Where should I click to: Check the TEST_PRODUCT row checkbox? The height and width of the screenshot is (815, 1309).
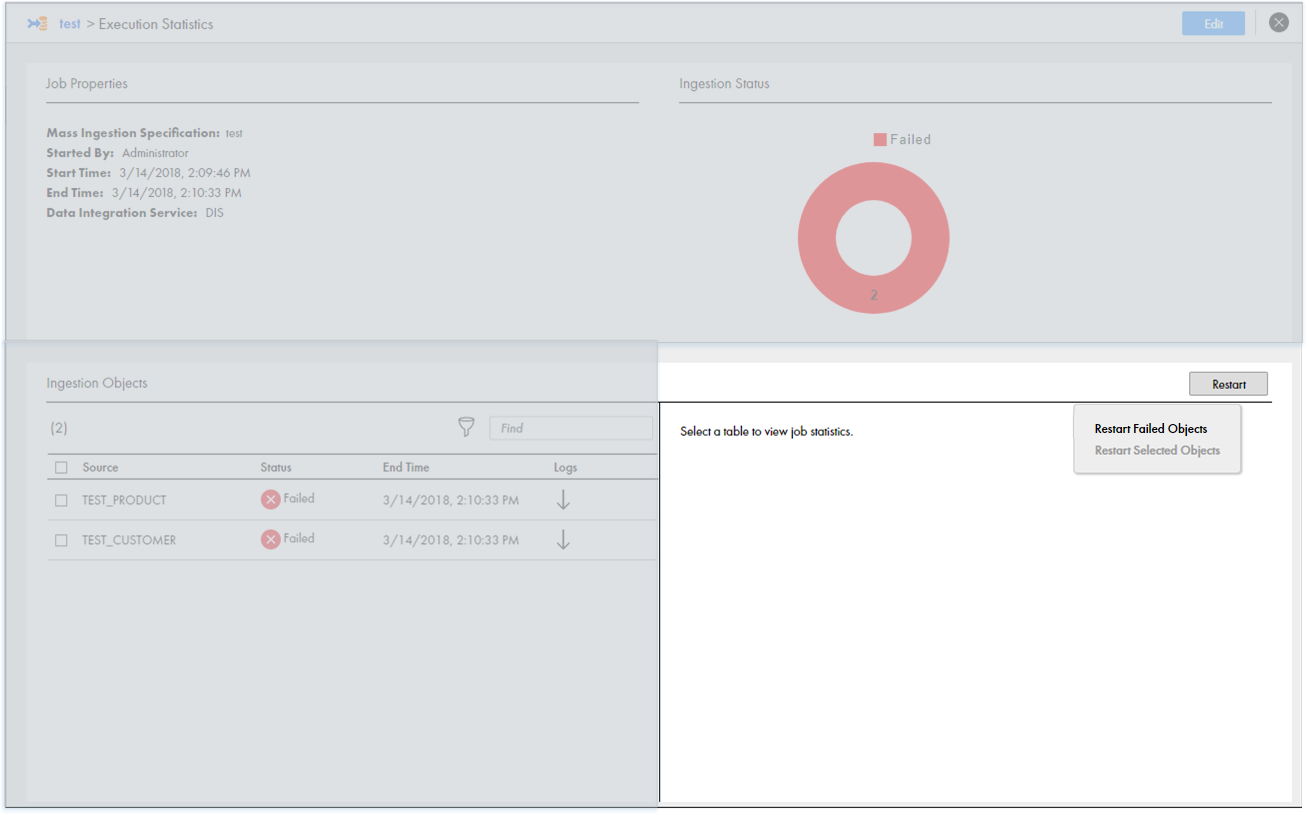click(62, 500)
